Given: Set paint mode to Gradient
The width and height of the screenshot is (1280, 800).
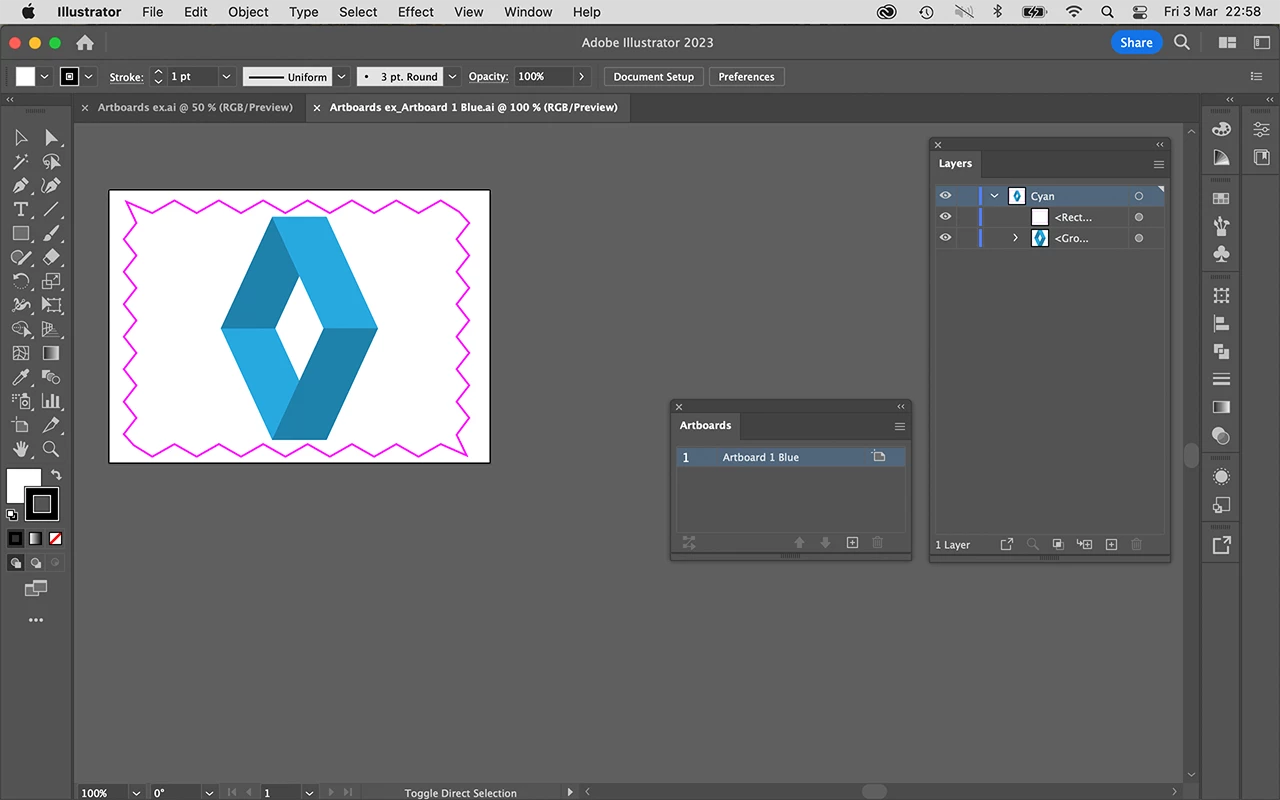Looking at the screenshot, I should pyautogui.click(x=36, y=538).
